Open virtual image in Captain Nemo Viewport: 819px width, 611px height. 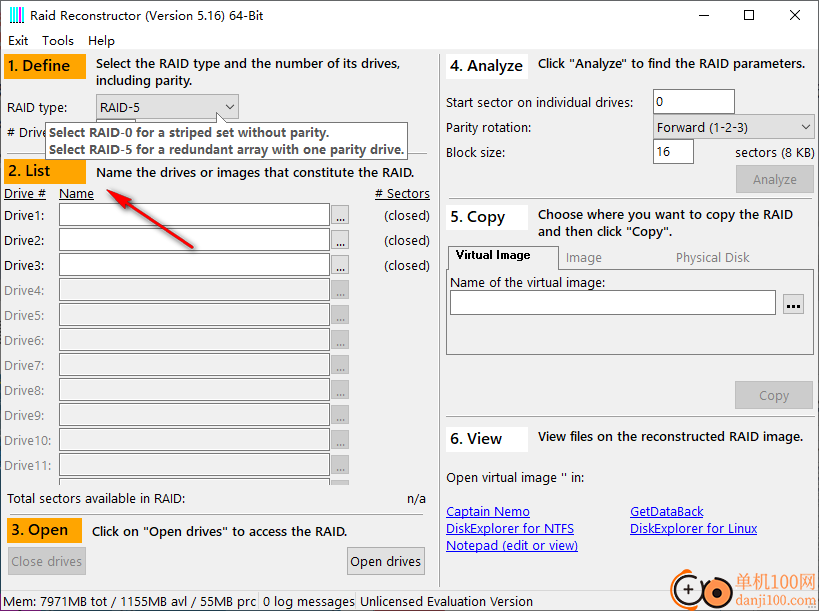[x=488, y=511]
